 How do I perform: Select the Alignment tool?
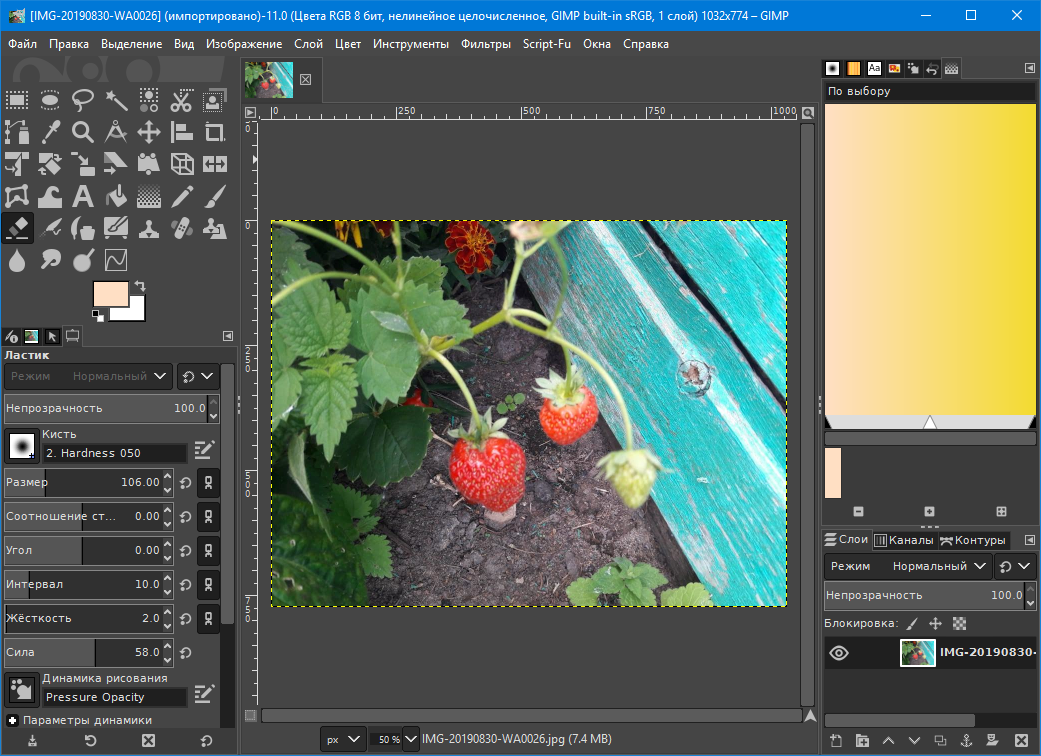click(x=181, y=132)
